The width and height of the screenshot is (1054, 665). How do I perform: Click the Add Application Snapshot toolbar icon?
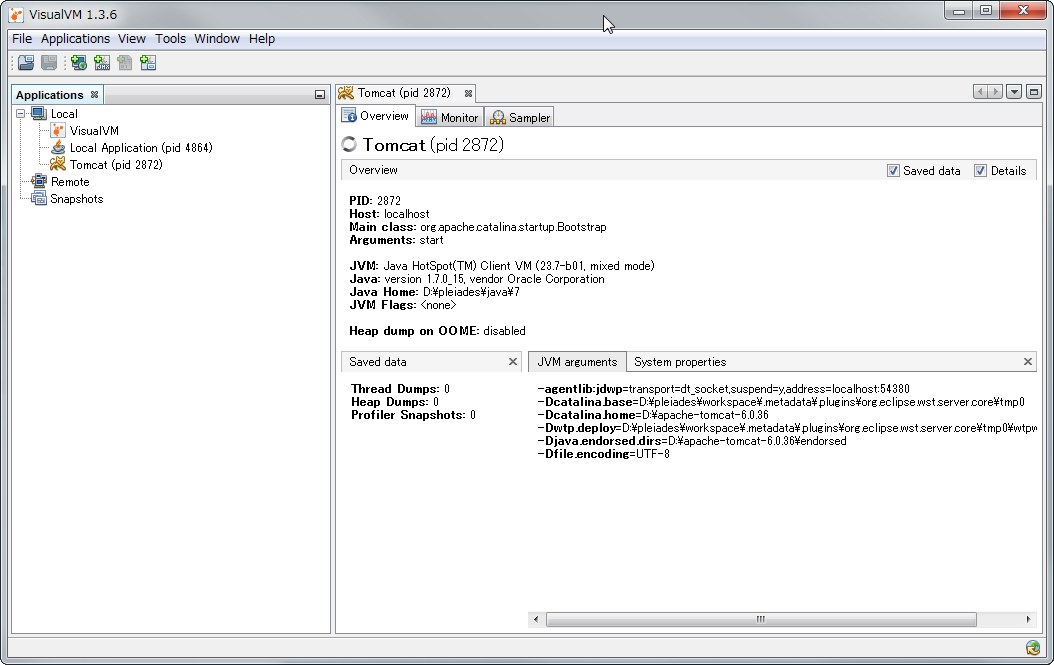(148, 63)
